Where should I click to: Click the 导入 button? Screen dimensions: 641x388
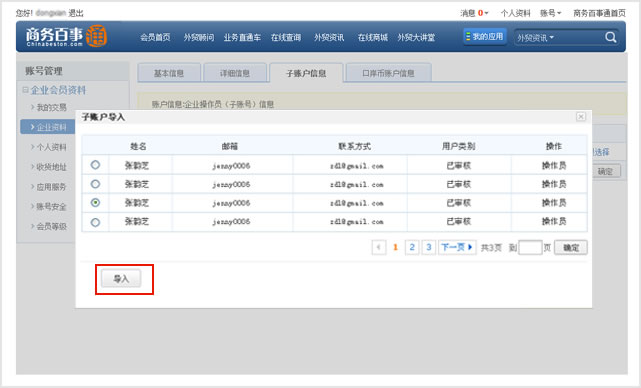point(121,279)
